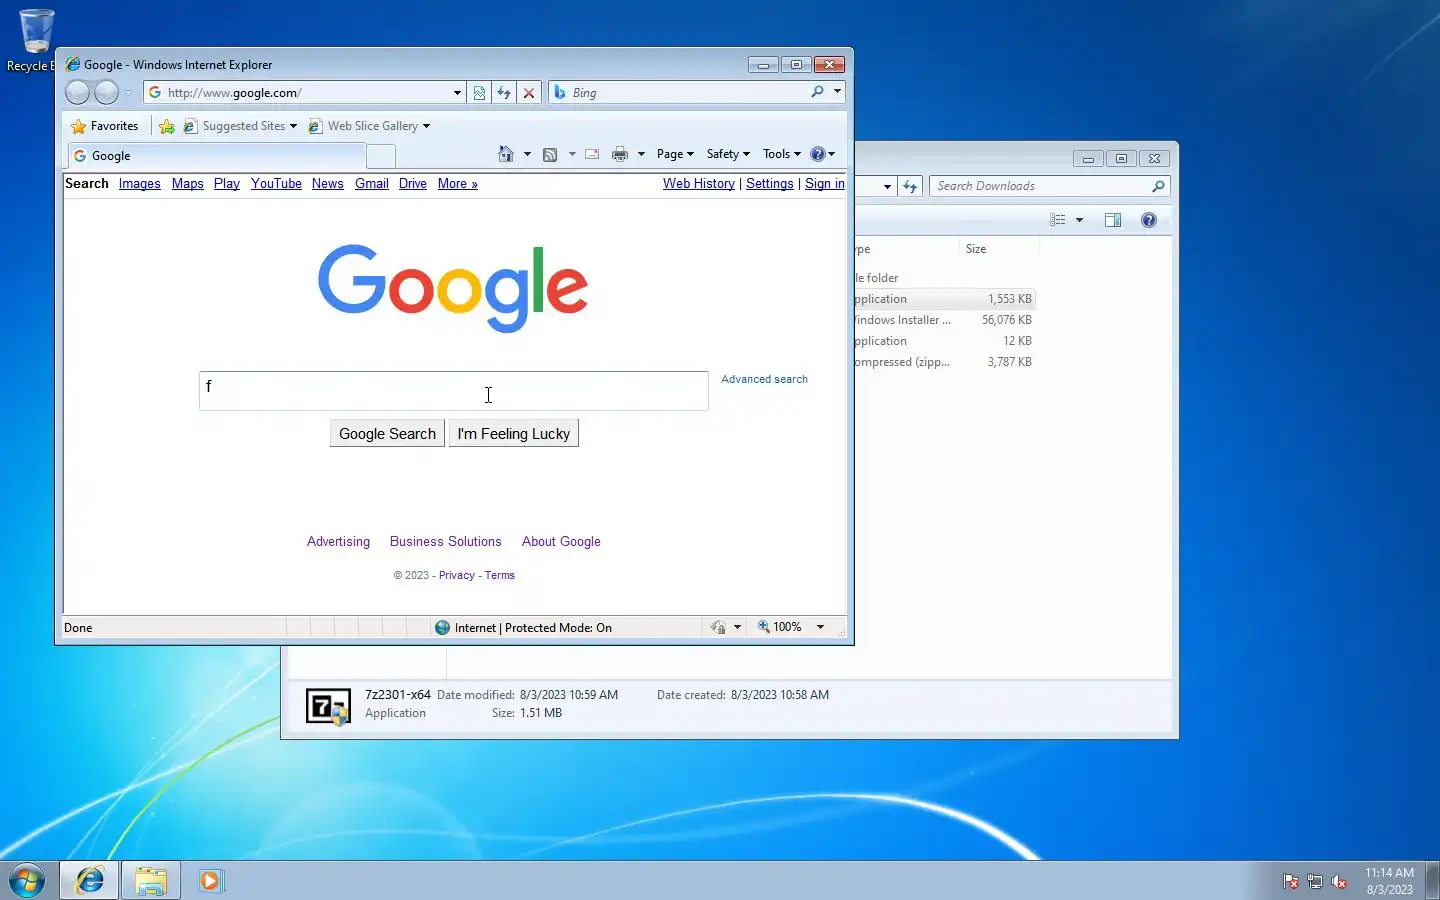The image size is (1440, 900).
Task: Click inside the Google search text box
Action: tap(453, 391)
